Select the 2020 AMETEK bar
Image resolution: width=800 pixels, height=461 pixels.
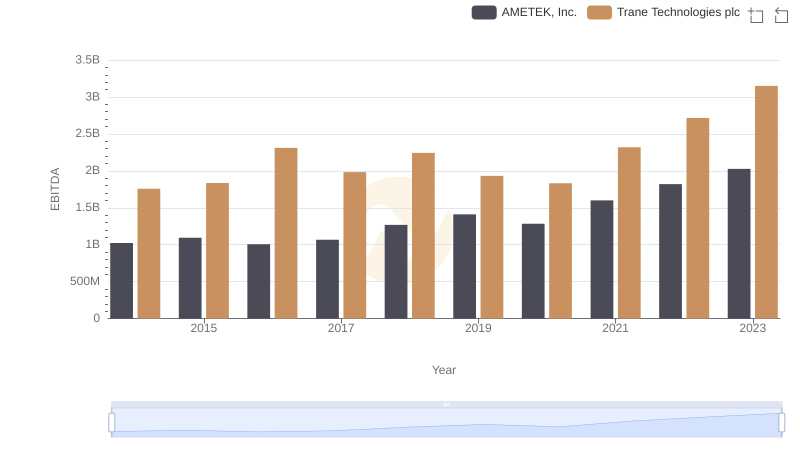[x=533, y=271]
